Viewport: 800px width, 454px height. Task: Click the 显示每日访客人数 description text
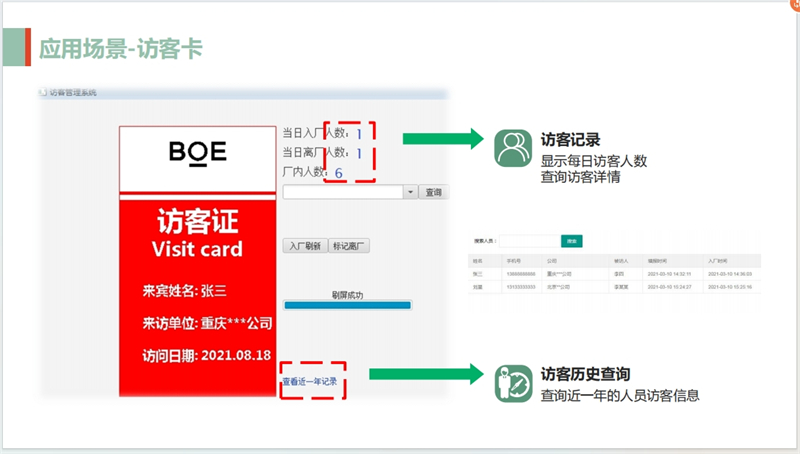pyautogui.click(x=594, y=161)
